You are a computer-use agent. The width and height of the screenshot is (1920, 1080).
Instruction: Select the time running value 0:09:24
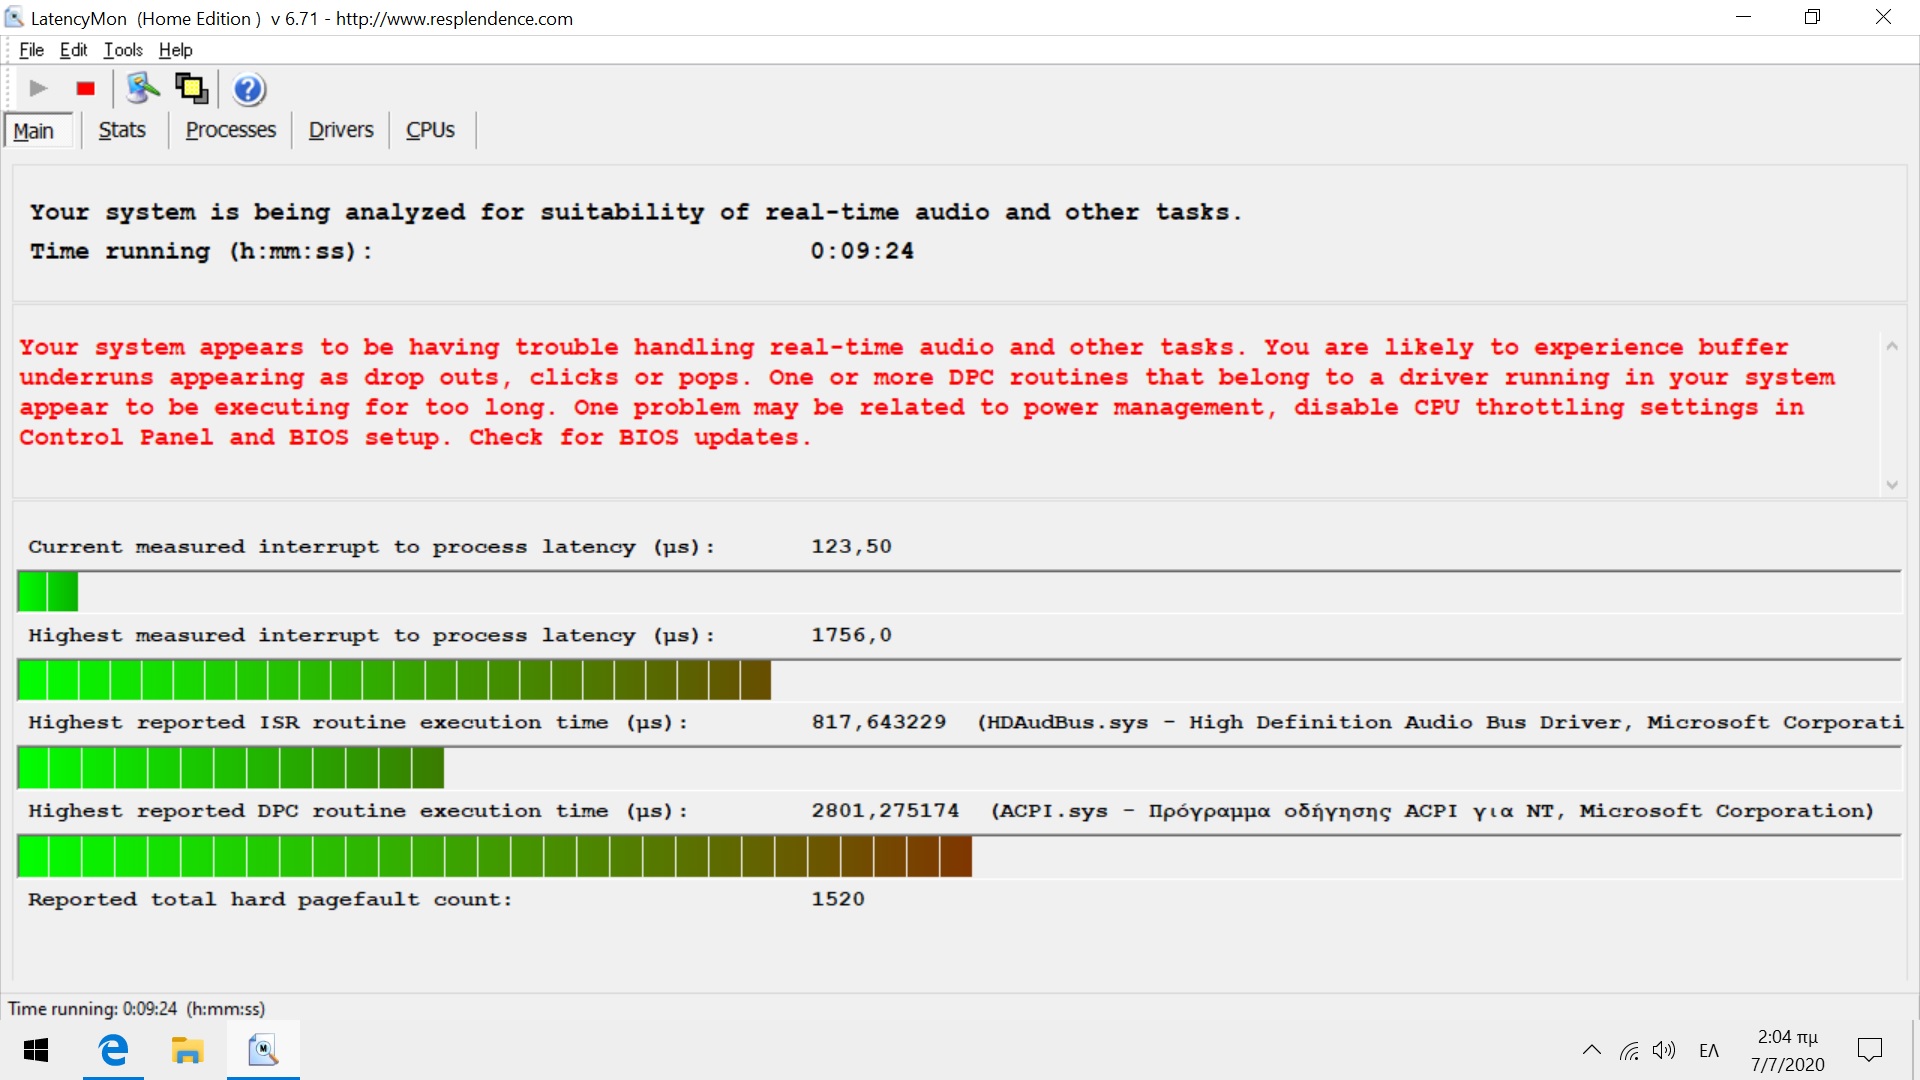(x=862, y=251)
